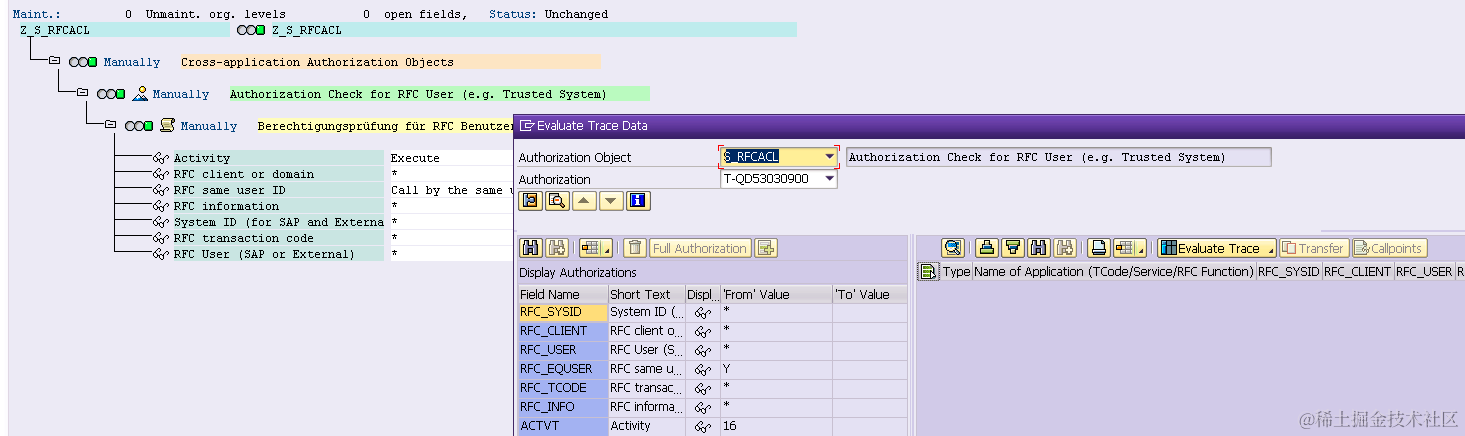
Task: Click the top-left Z_S_RFCACL root node
Action: click(x=55, y=30)
